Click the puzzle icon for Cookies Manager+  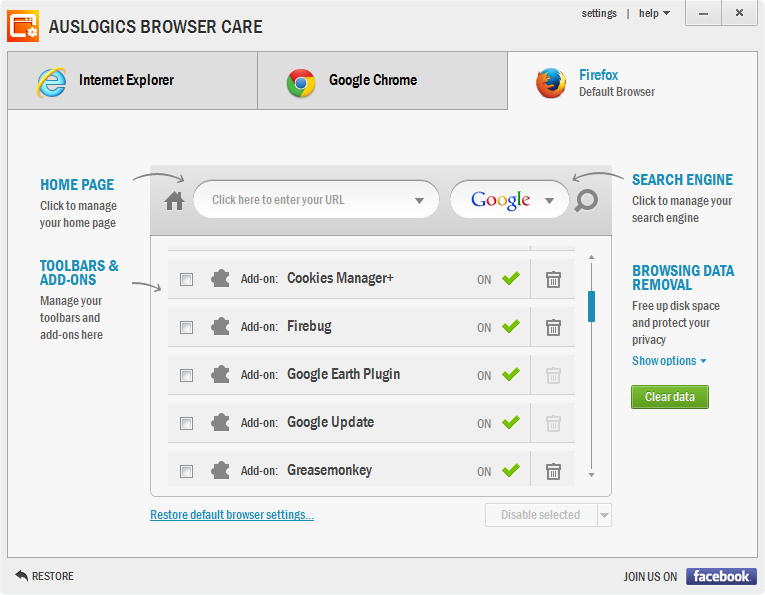(x=220, y=278)
